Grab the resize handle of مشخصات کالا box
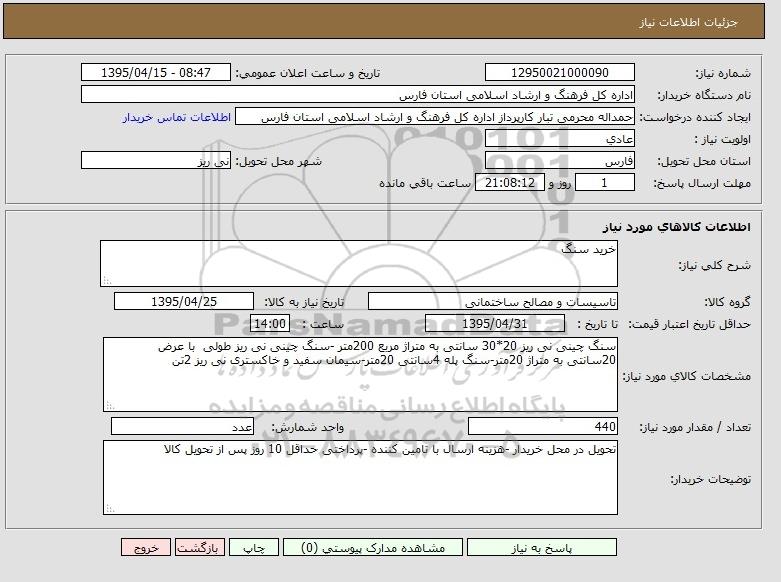Viewport: 781px width, 582px height. coord(110,406)
